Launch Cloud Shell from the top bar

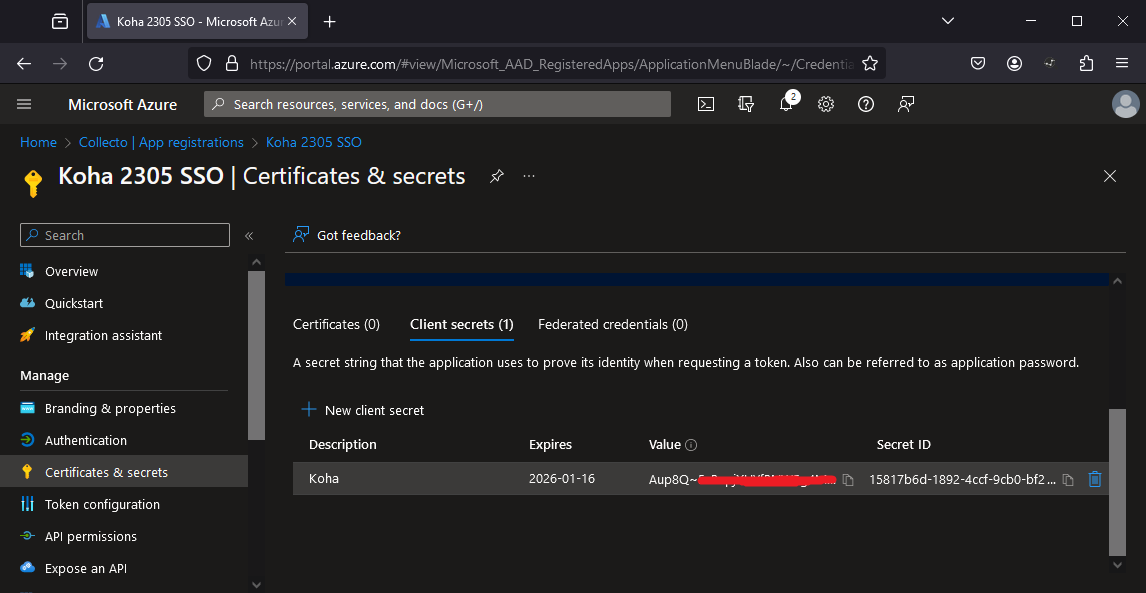[x=705, y=105]
